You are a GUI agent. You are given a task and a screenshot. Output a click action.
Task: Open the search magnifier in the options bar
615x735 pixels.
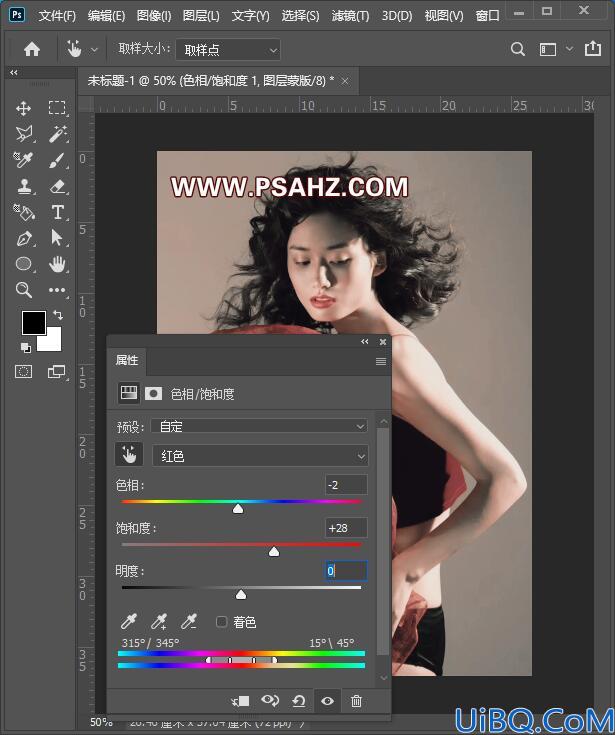click(x=518, y=49)
